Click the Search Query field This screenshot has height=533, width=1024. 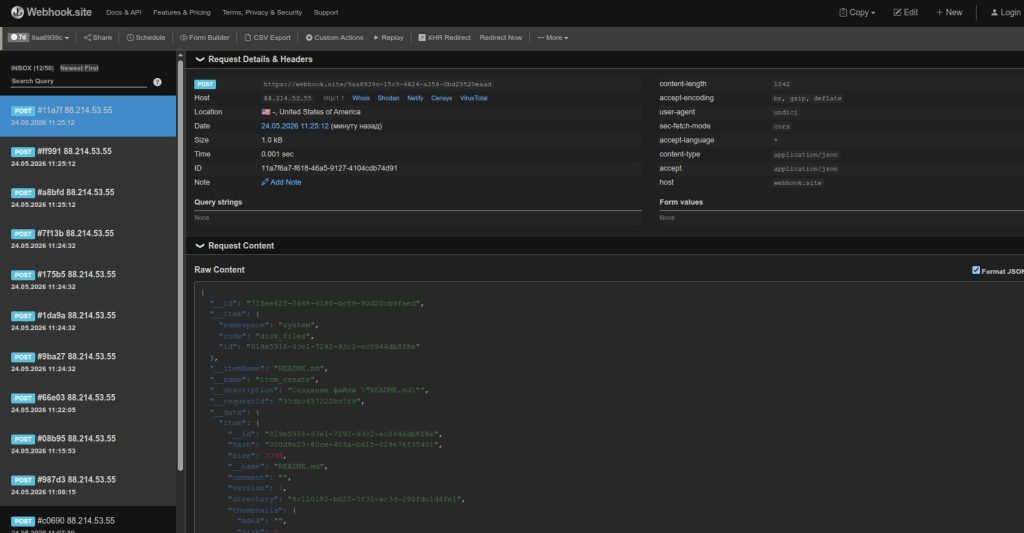[78, 82]
